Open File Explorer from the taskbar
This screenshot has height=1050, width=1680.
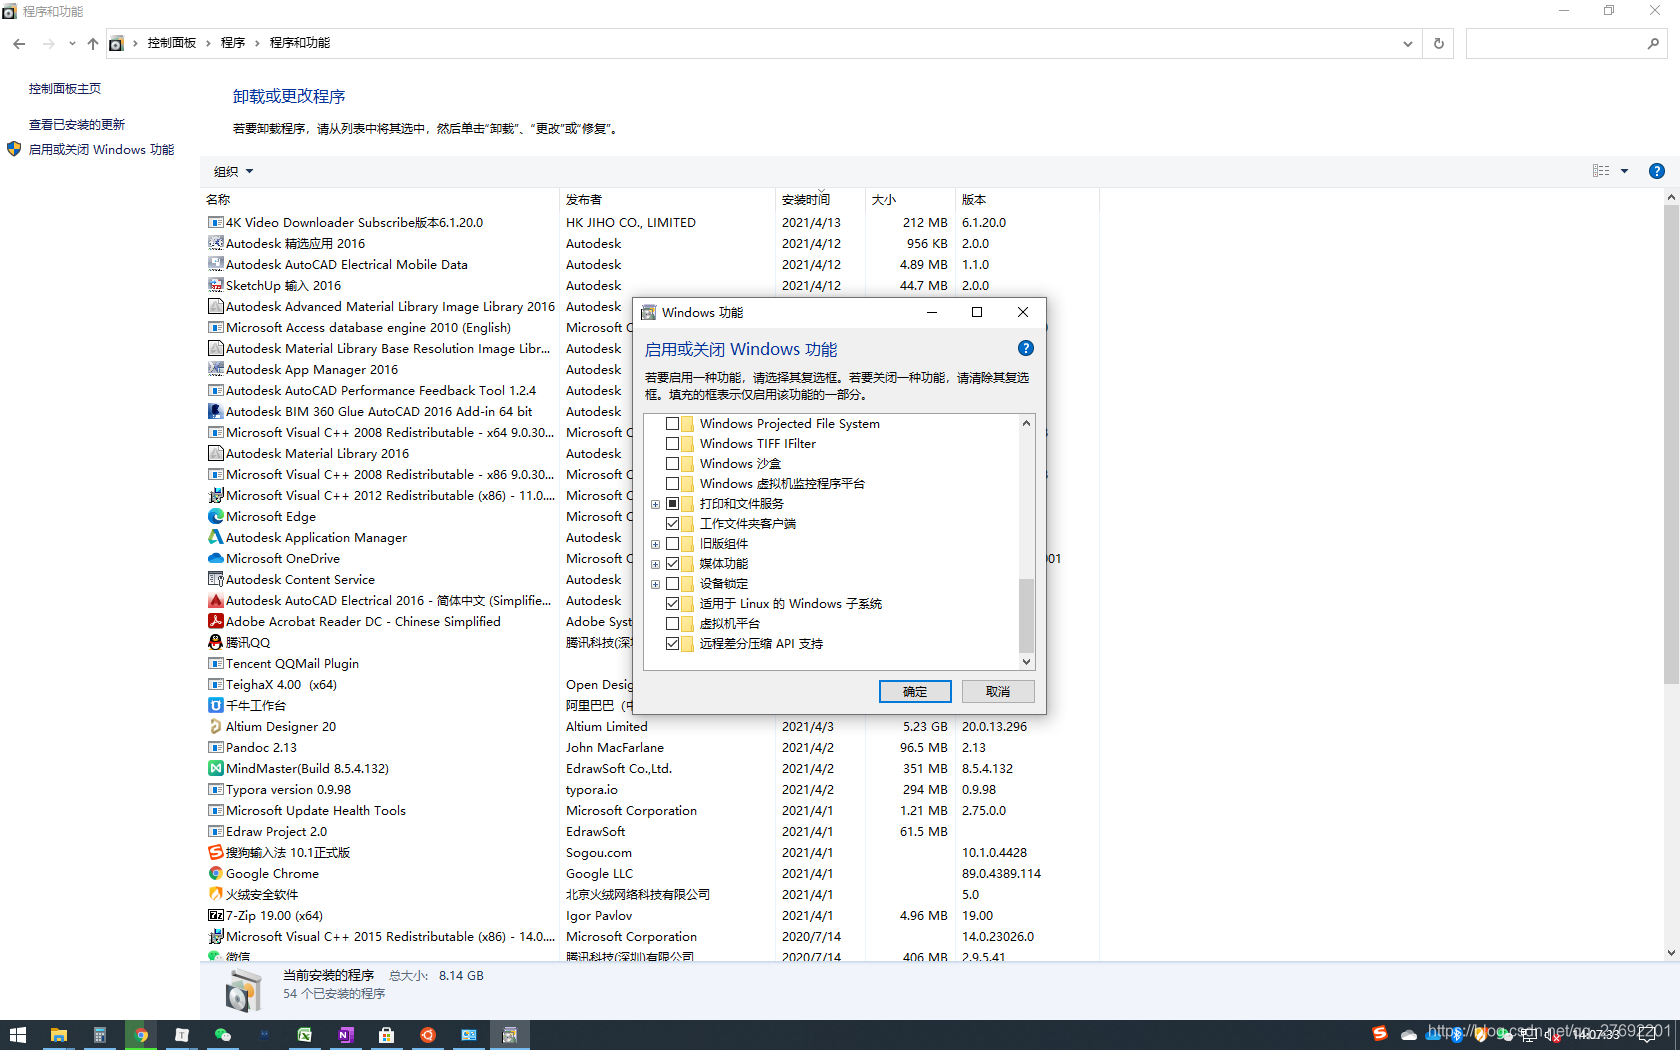(x=58, y=1035)
